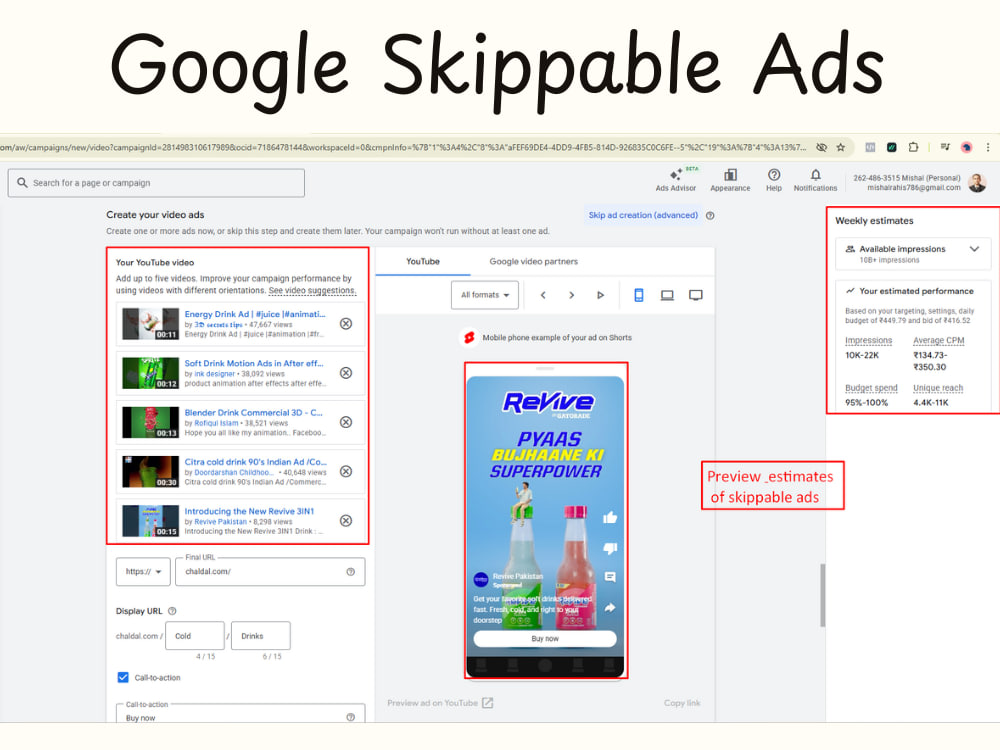Open the Soft Drink Motion Ads title link
The image size is (1000, 750).
[x=254, y=363]
